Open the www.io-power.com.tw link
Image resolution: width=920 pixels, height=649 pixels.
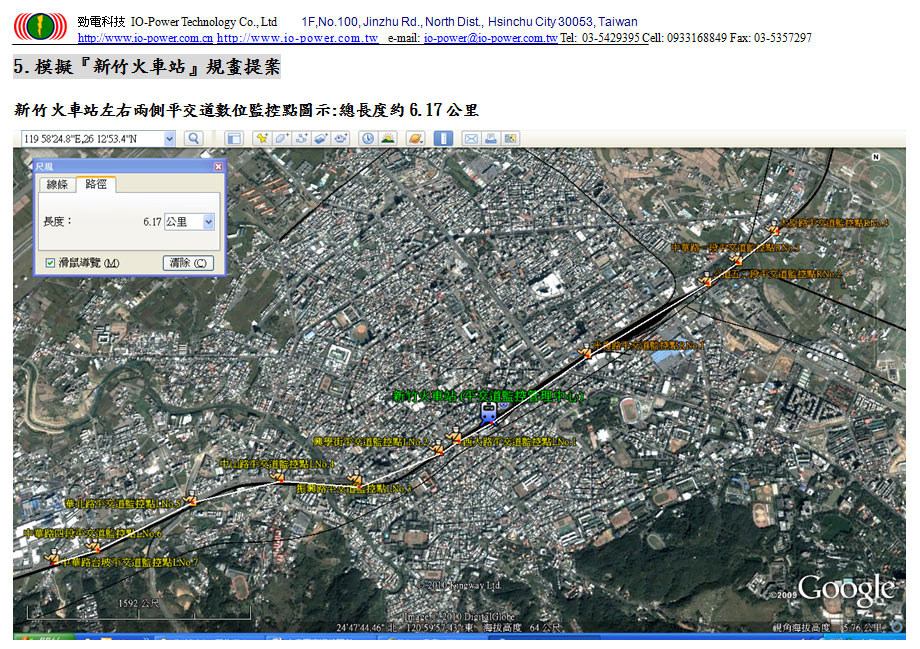click(x=297, y=38)
